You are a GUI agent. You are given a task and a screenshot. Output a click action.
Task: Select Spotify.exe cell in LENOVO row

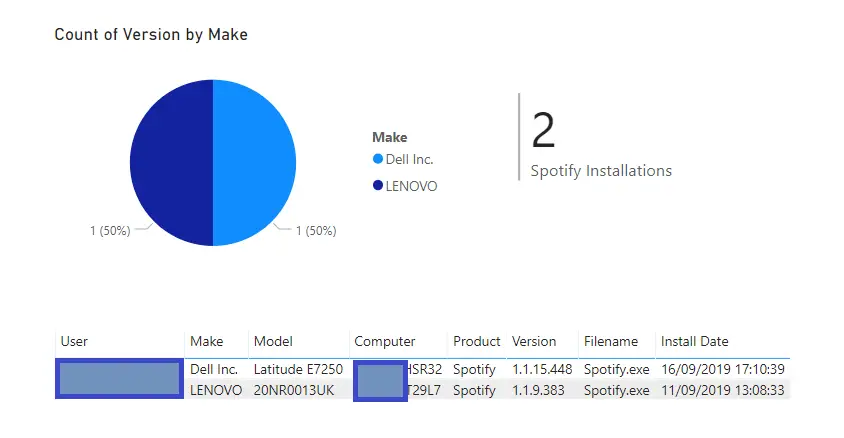(x=617, y=390)
